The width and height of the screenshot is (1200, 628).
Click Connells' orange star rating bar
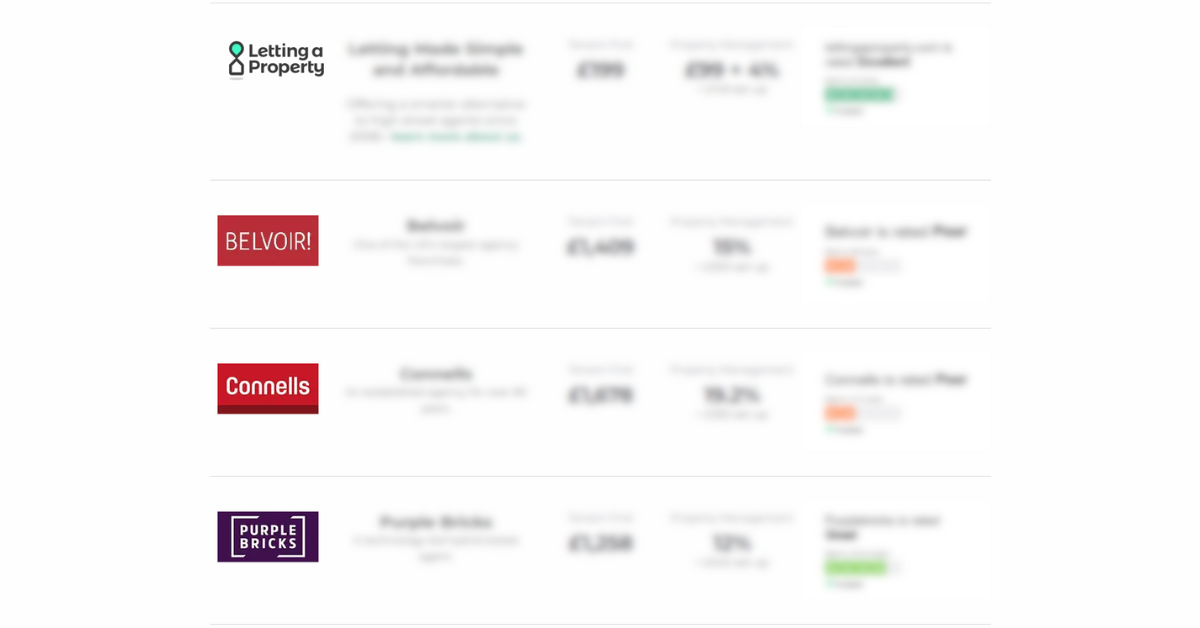(x=862, y=413)
